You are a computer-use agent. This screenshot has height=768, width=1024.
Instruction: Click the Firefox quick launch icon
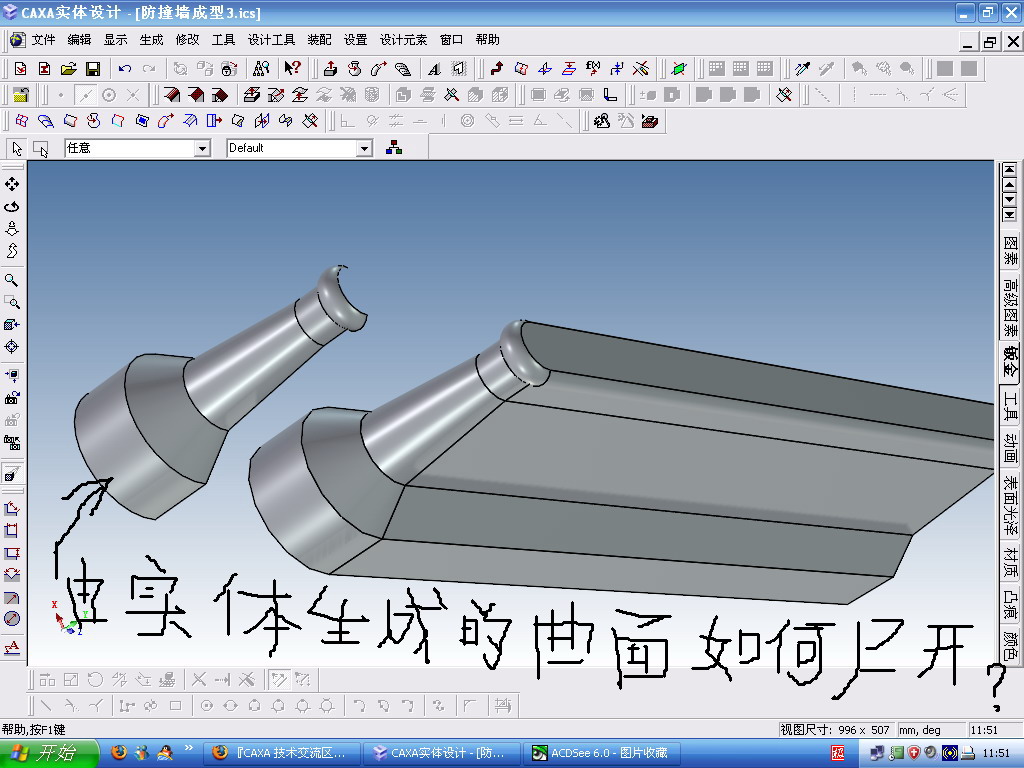click(119, 752)
